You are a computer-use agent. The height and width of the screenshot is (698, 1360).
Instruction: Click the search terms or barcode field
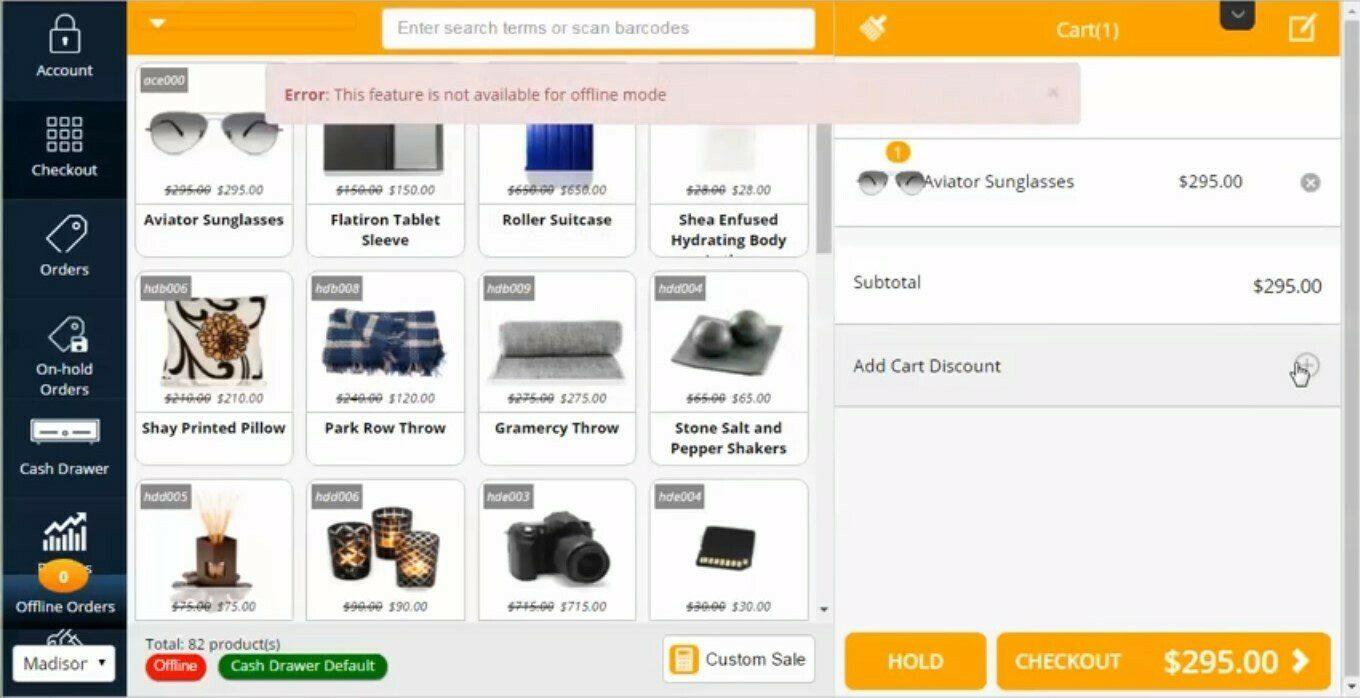(x=598, y=28)
